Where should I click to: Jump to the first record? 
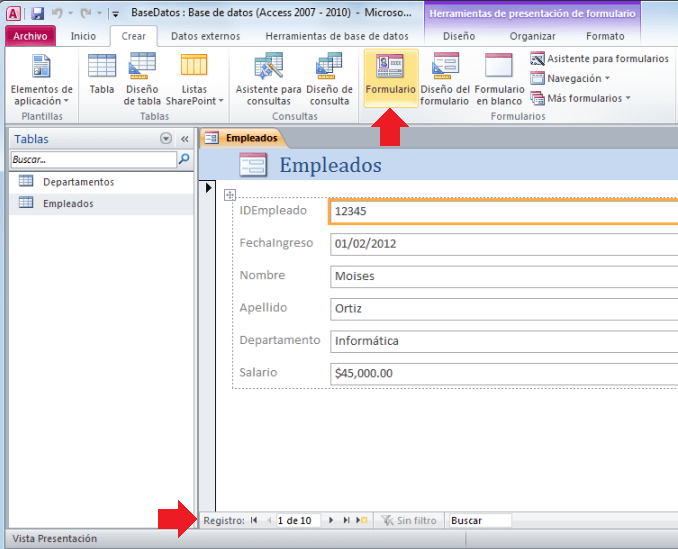click(254, 521)
